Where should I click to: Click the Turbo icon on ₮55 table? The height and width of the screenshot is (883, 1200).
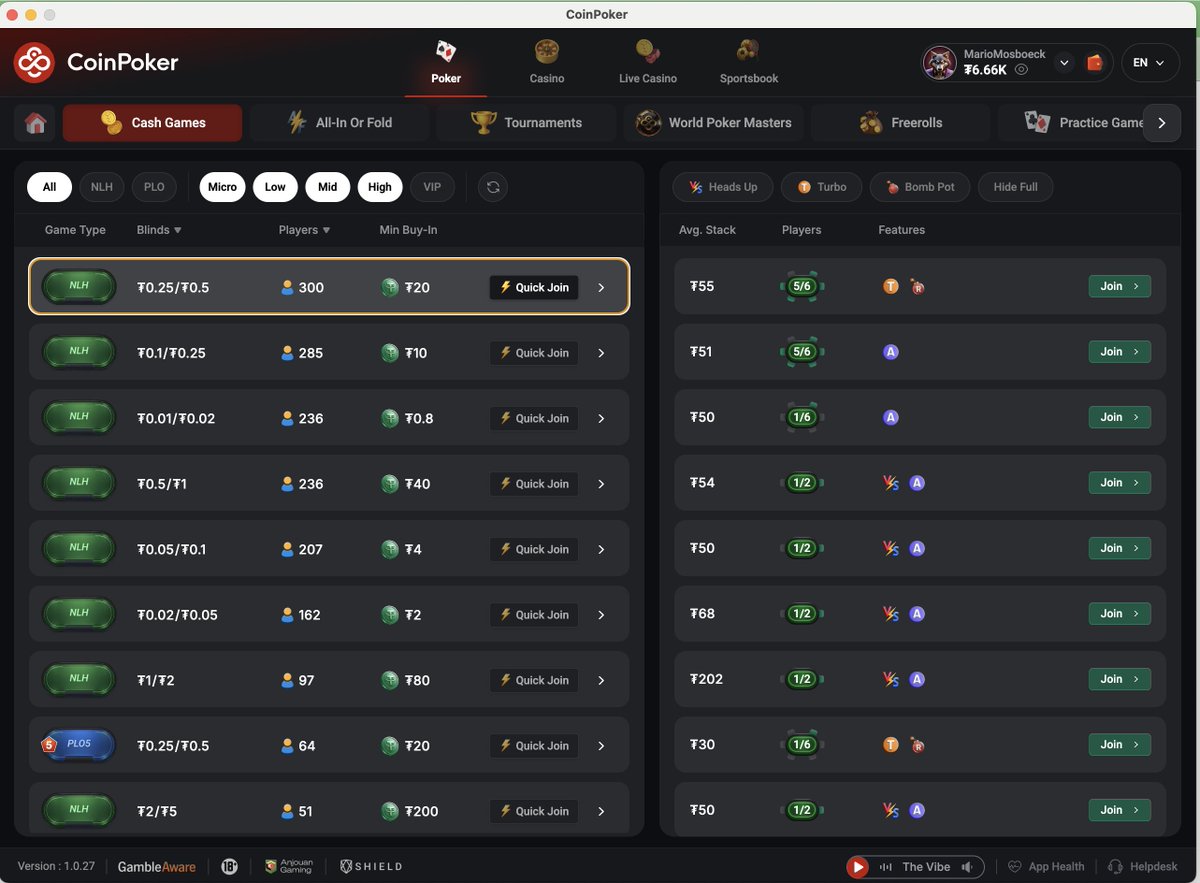point(891,287)
